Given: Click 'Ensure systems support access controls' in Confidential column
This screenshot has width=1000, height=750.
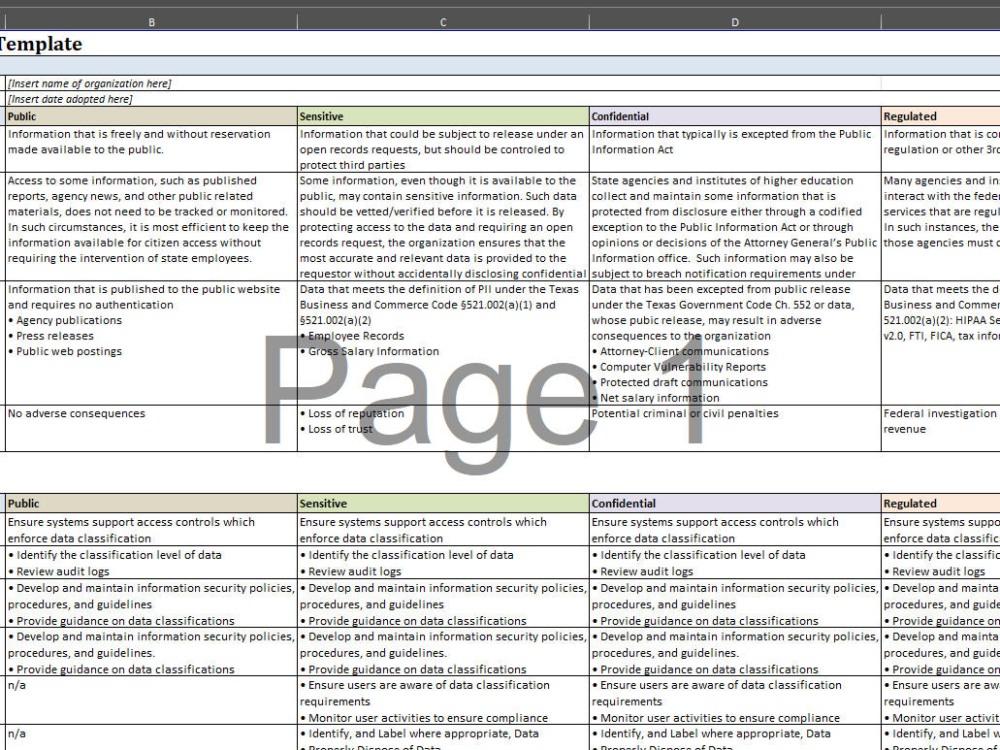Looking at the screenshot, I should click(x=735, y=529).
